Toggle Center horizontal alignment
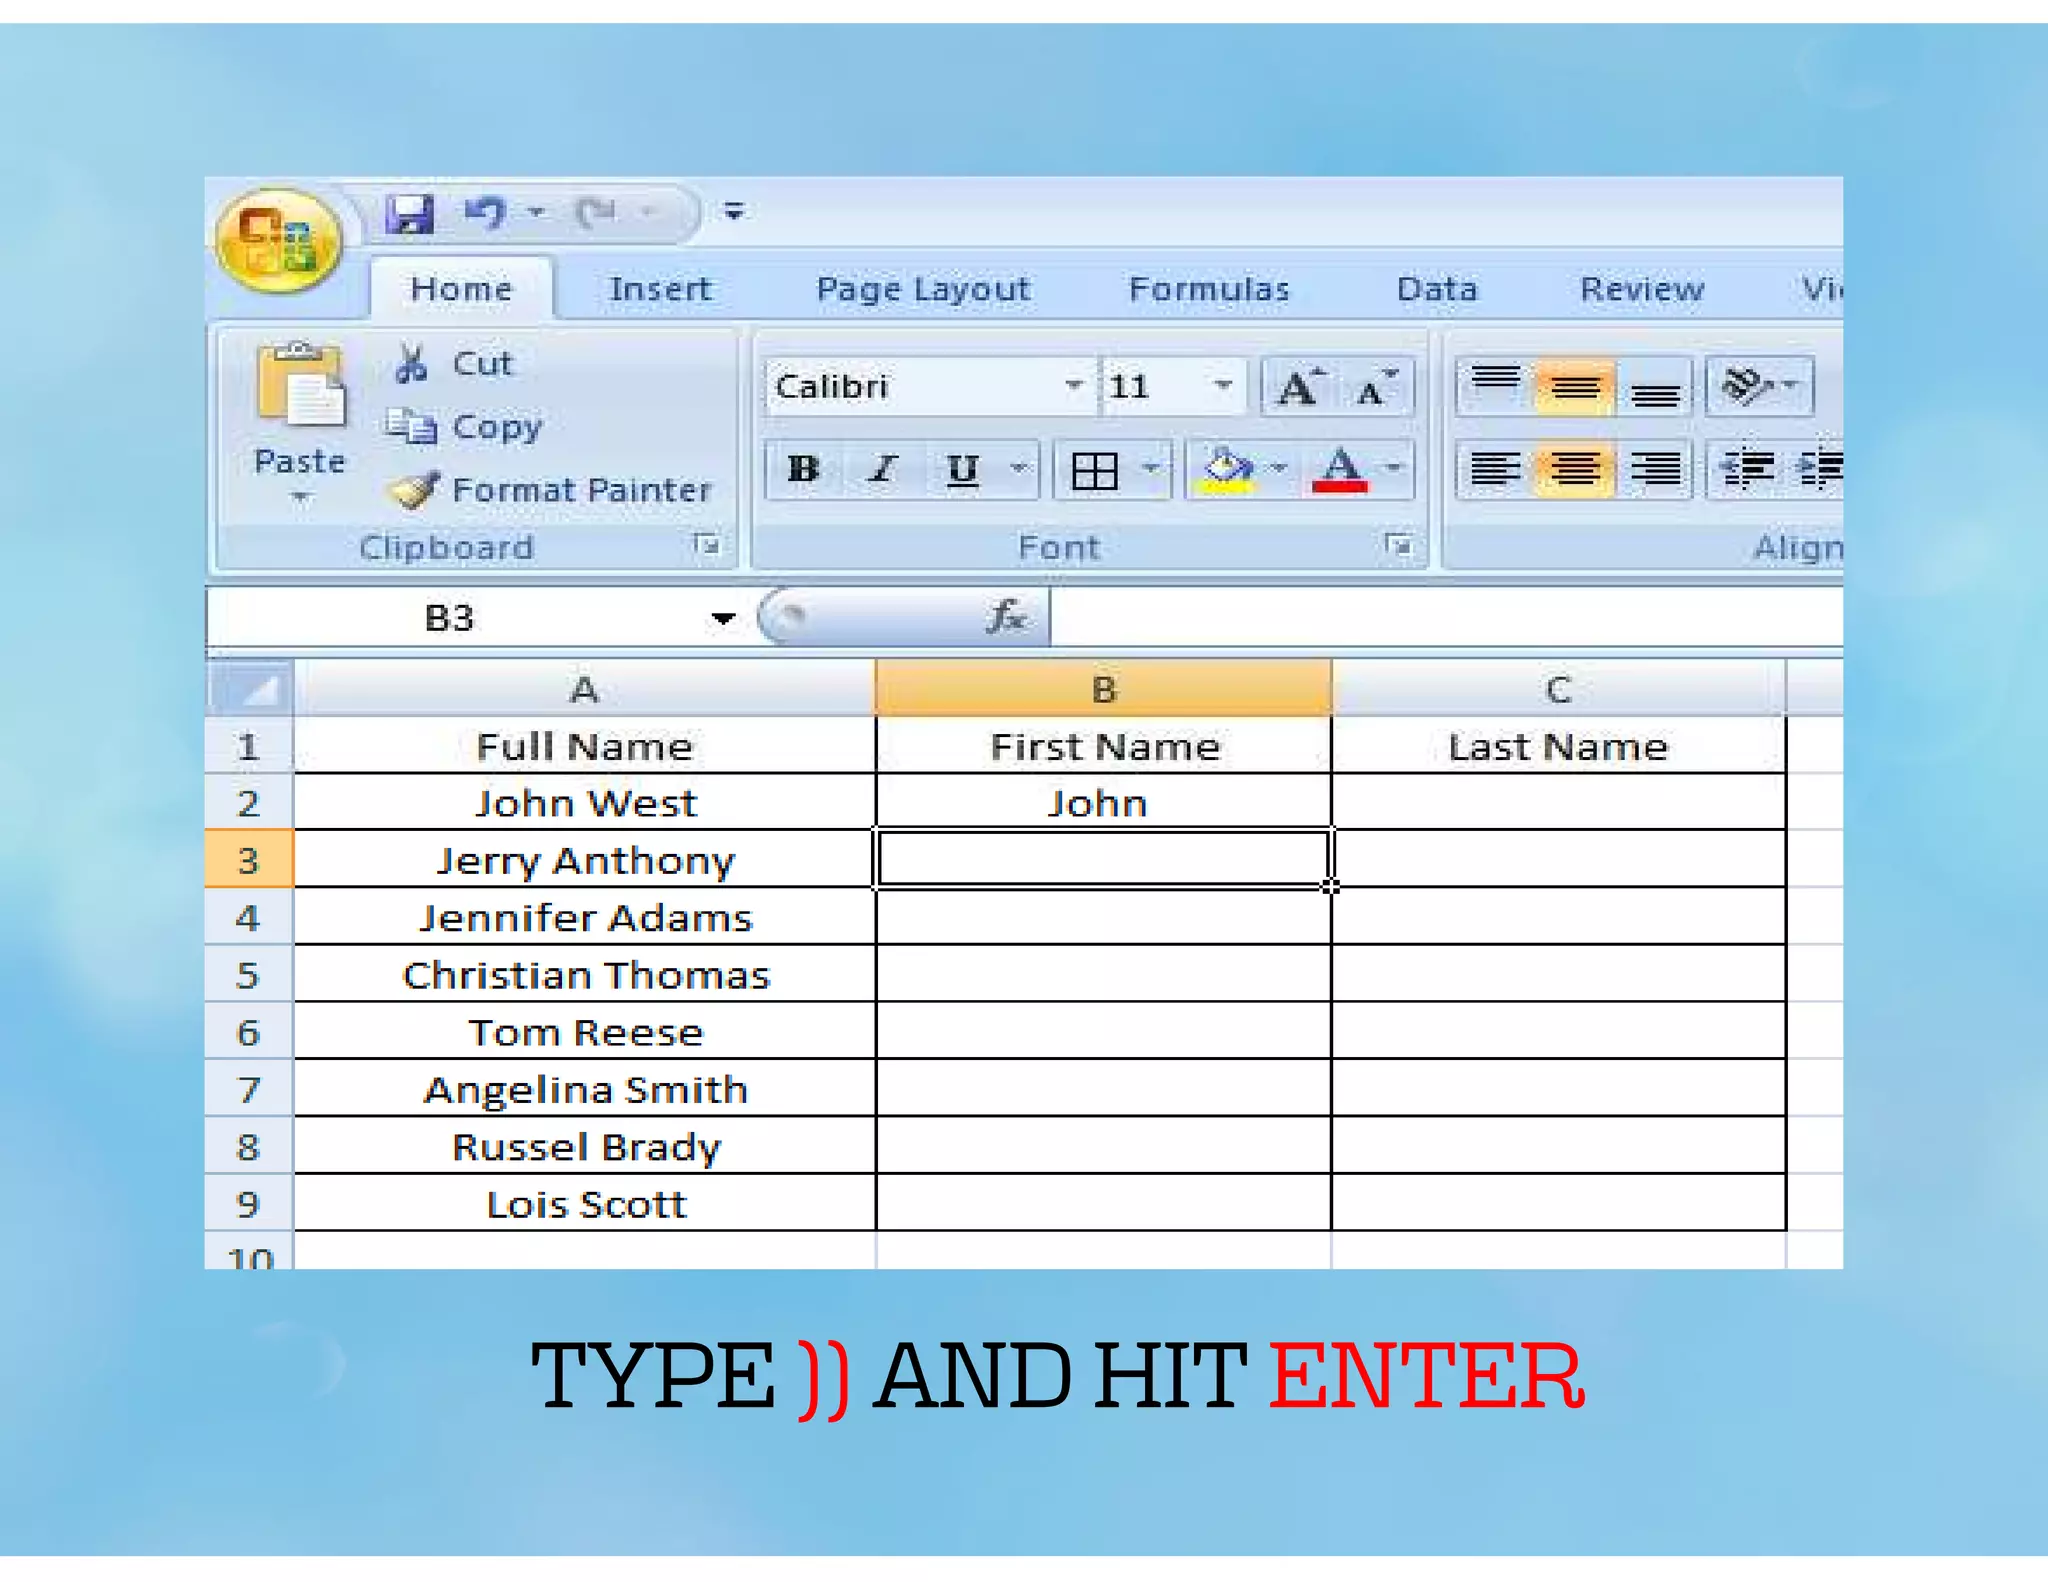The width and height of the screenshot is (2048, 1582). point(1574,468)
